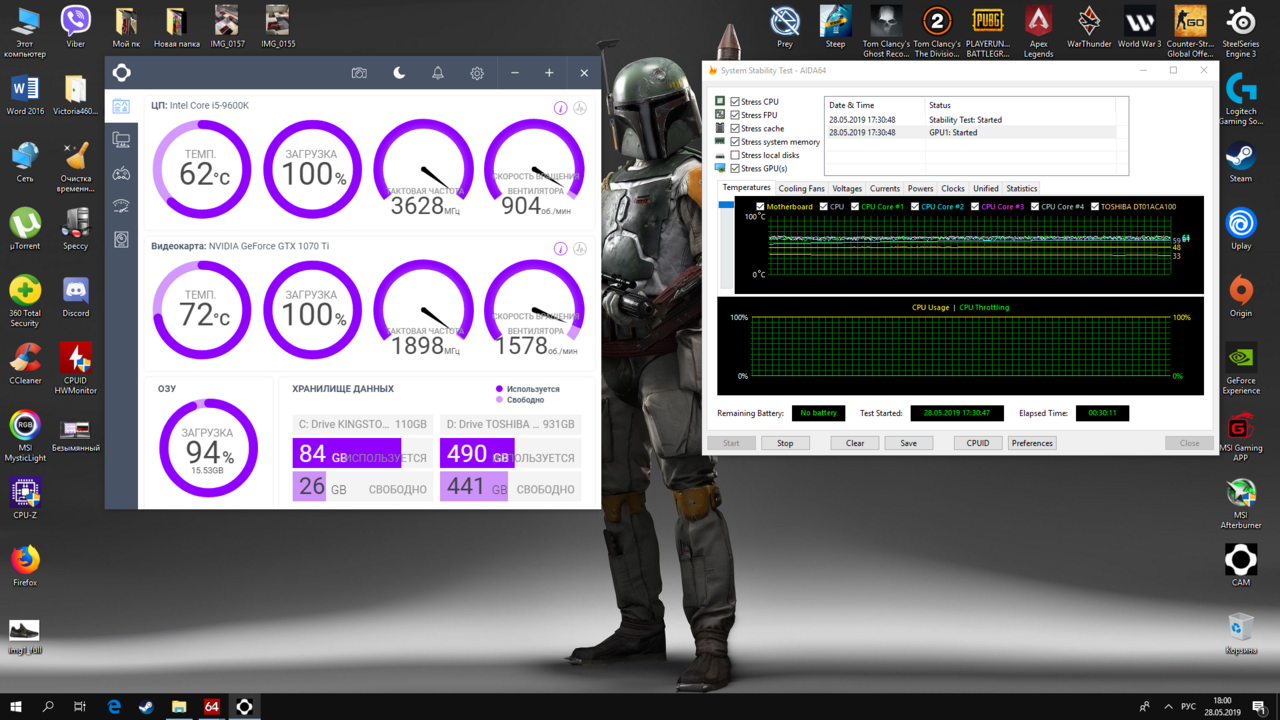Switch to AIDA64 via its taskbar icon
Viewport: 1280px width, 720px height.
point(212,707)
